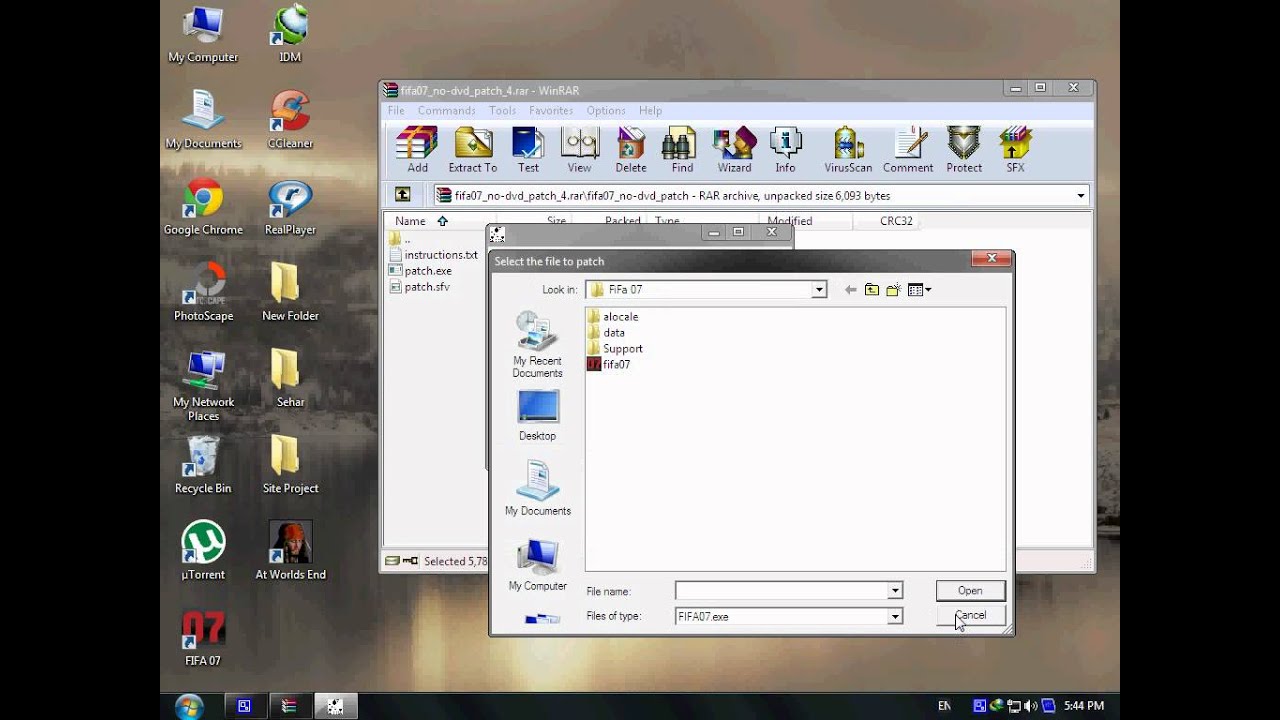Open the View Menu icon in dialog

tap(919, 290)
